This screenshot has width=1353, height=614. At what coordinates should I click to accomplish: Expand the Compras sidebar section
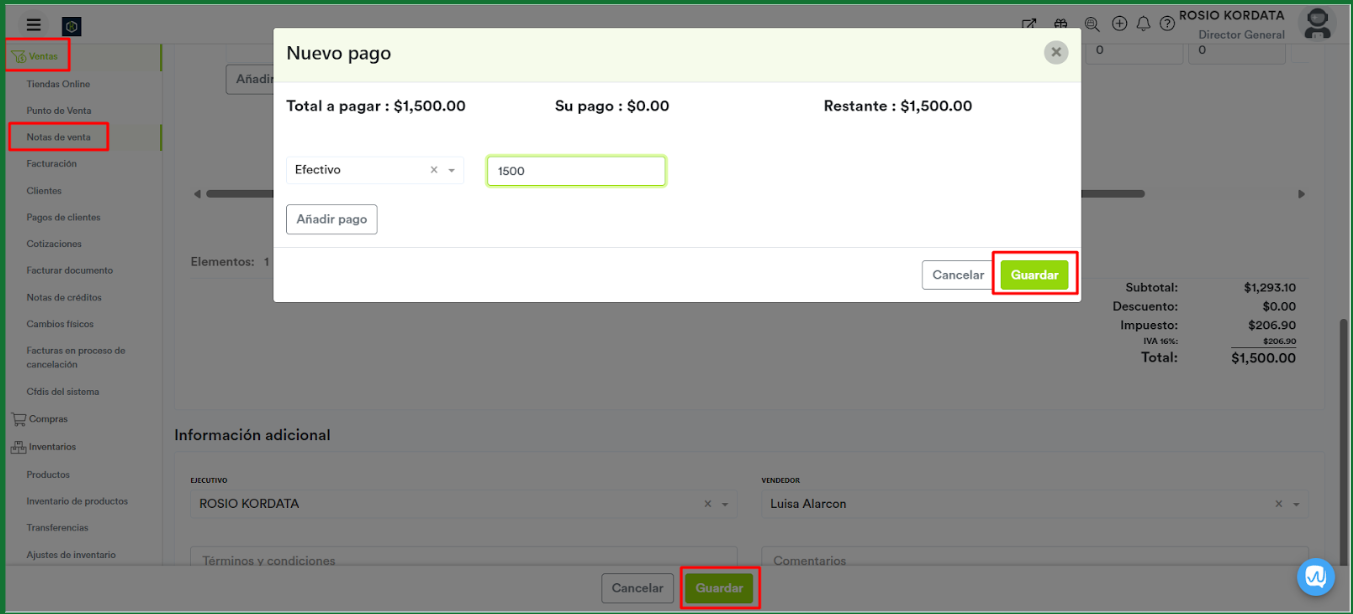pyautogui.click(x=48, y=419)
